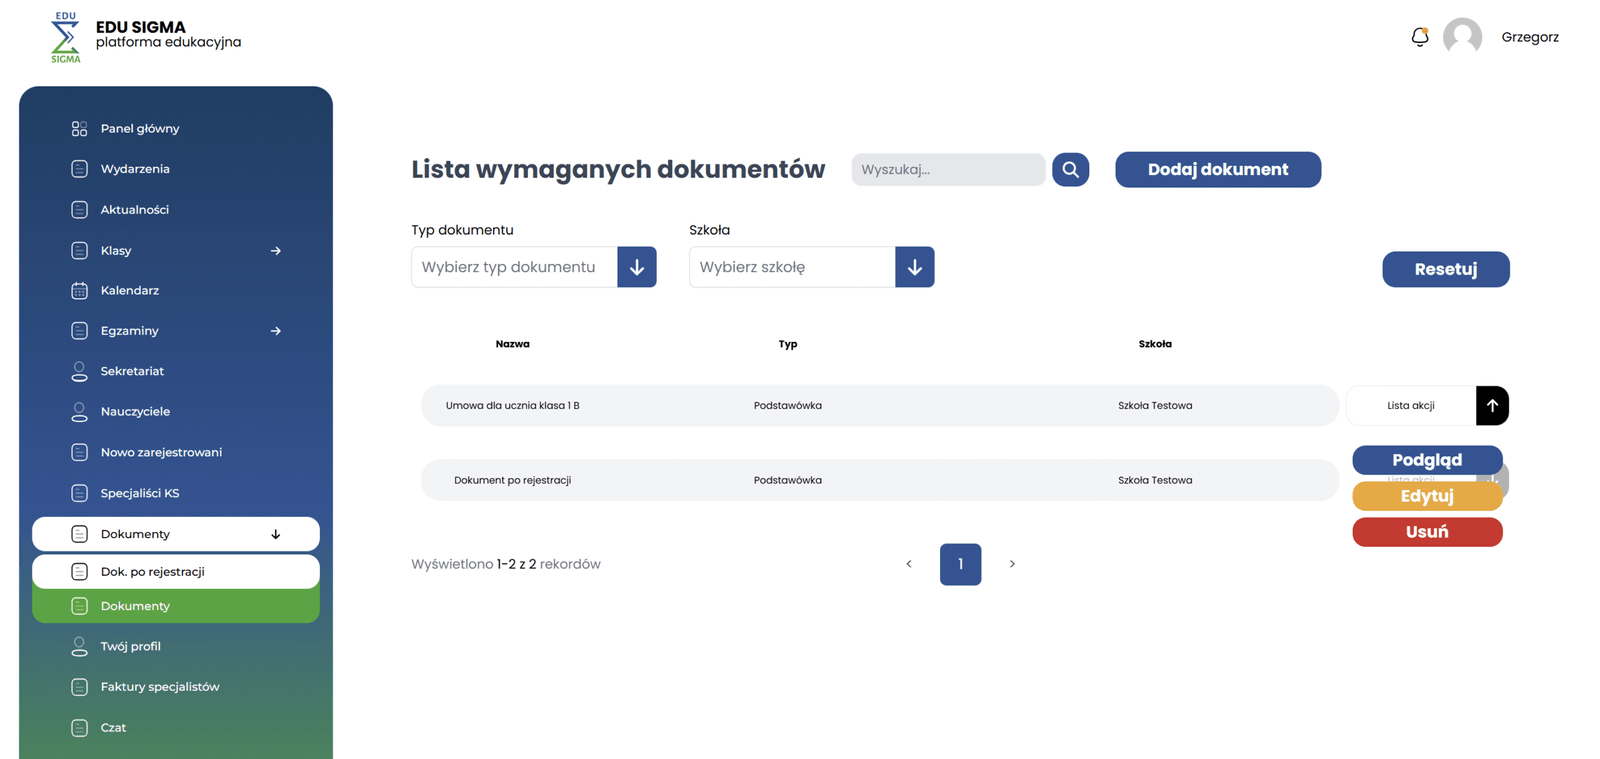This screenshot has width=1600, height=759.
Task: Click the Czat icon in sidebar
Action: (x=79, y=728)
